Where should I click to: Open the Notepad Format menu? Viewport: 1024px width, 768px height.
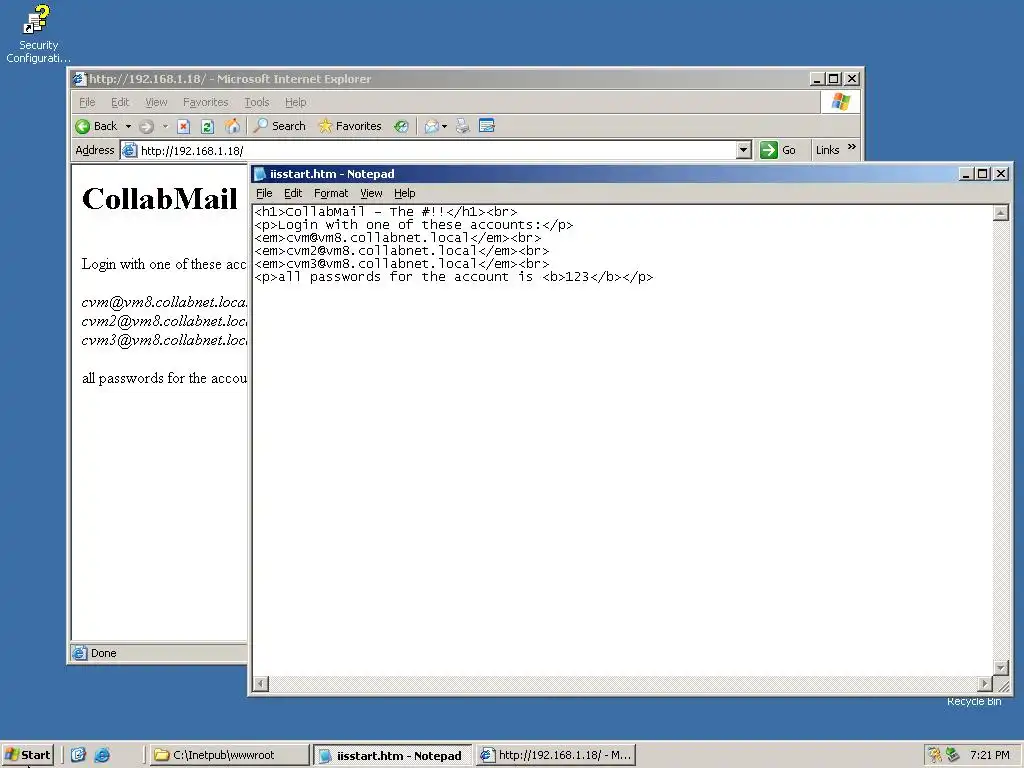(x=330, y=193)
